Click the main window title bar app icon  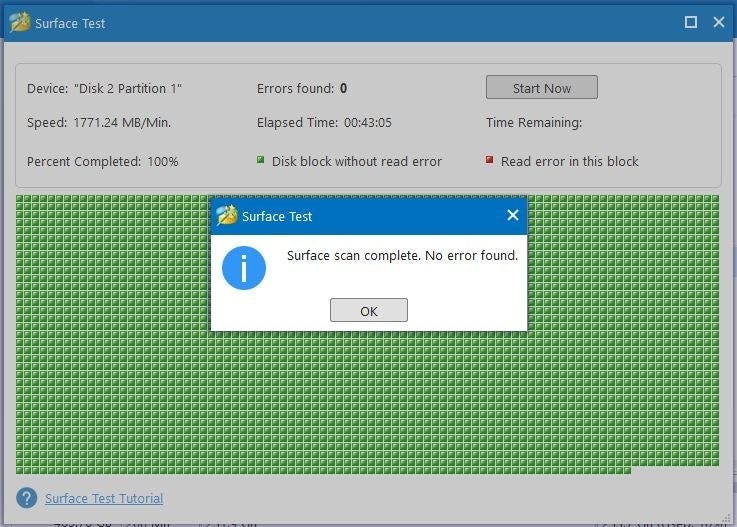[x=20, y=23]
